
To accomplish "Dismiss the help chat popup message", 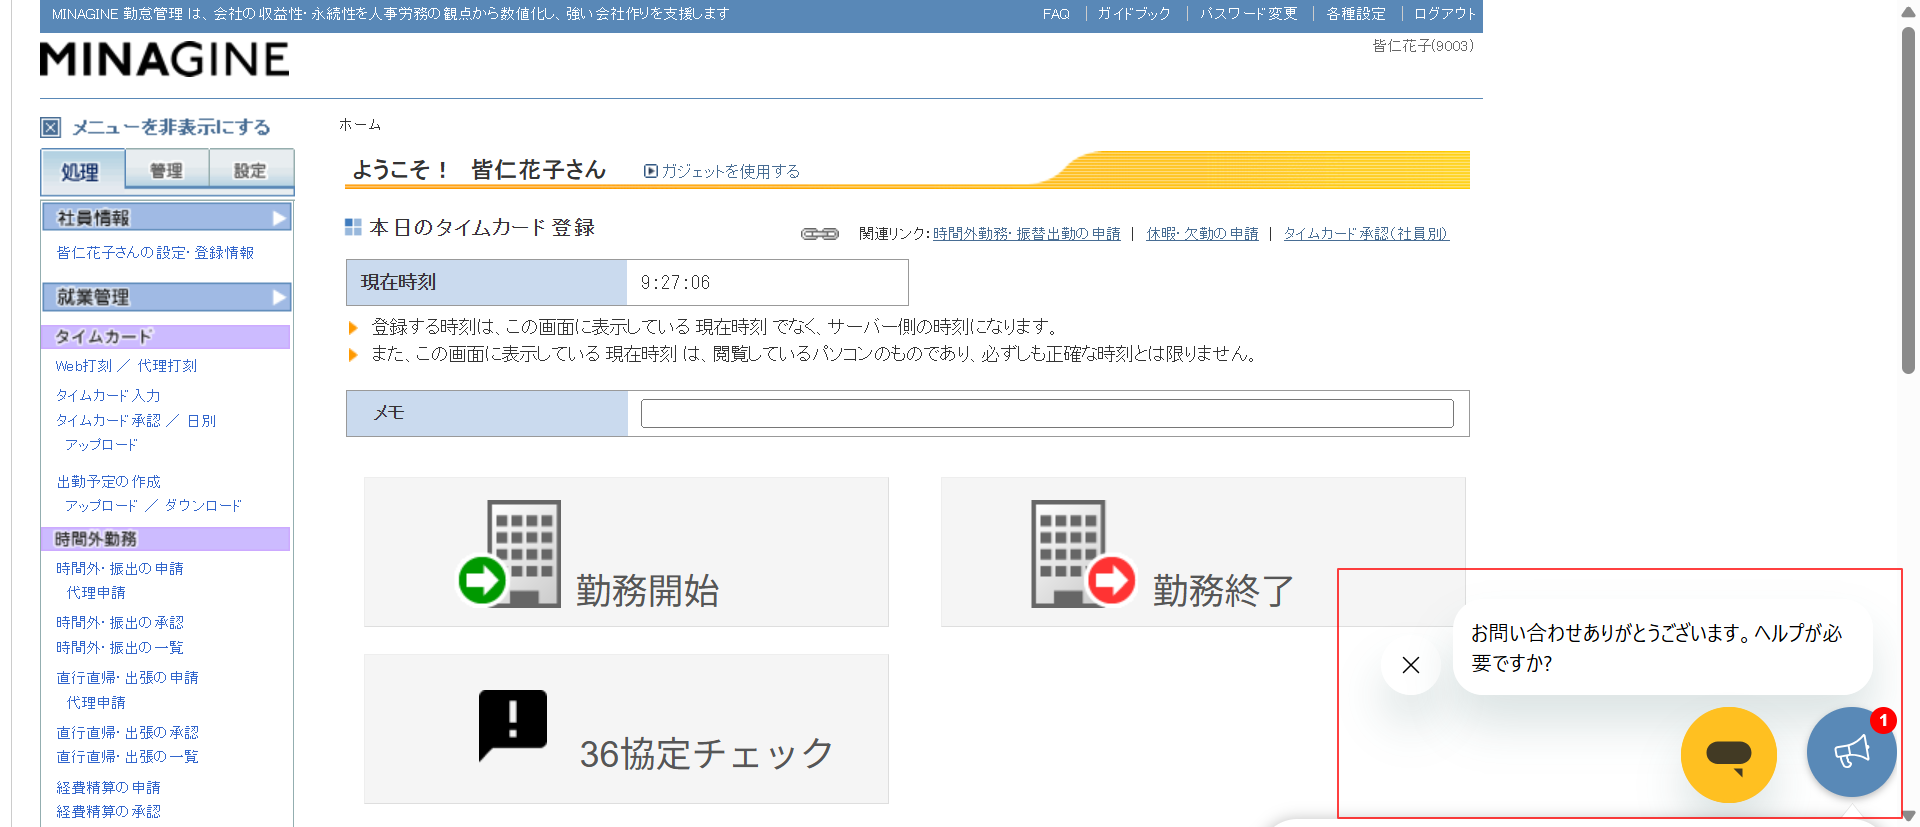I will (x=1410, y=665).
